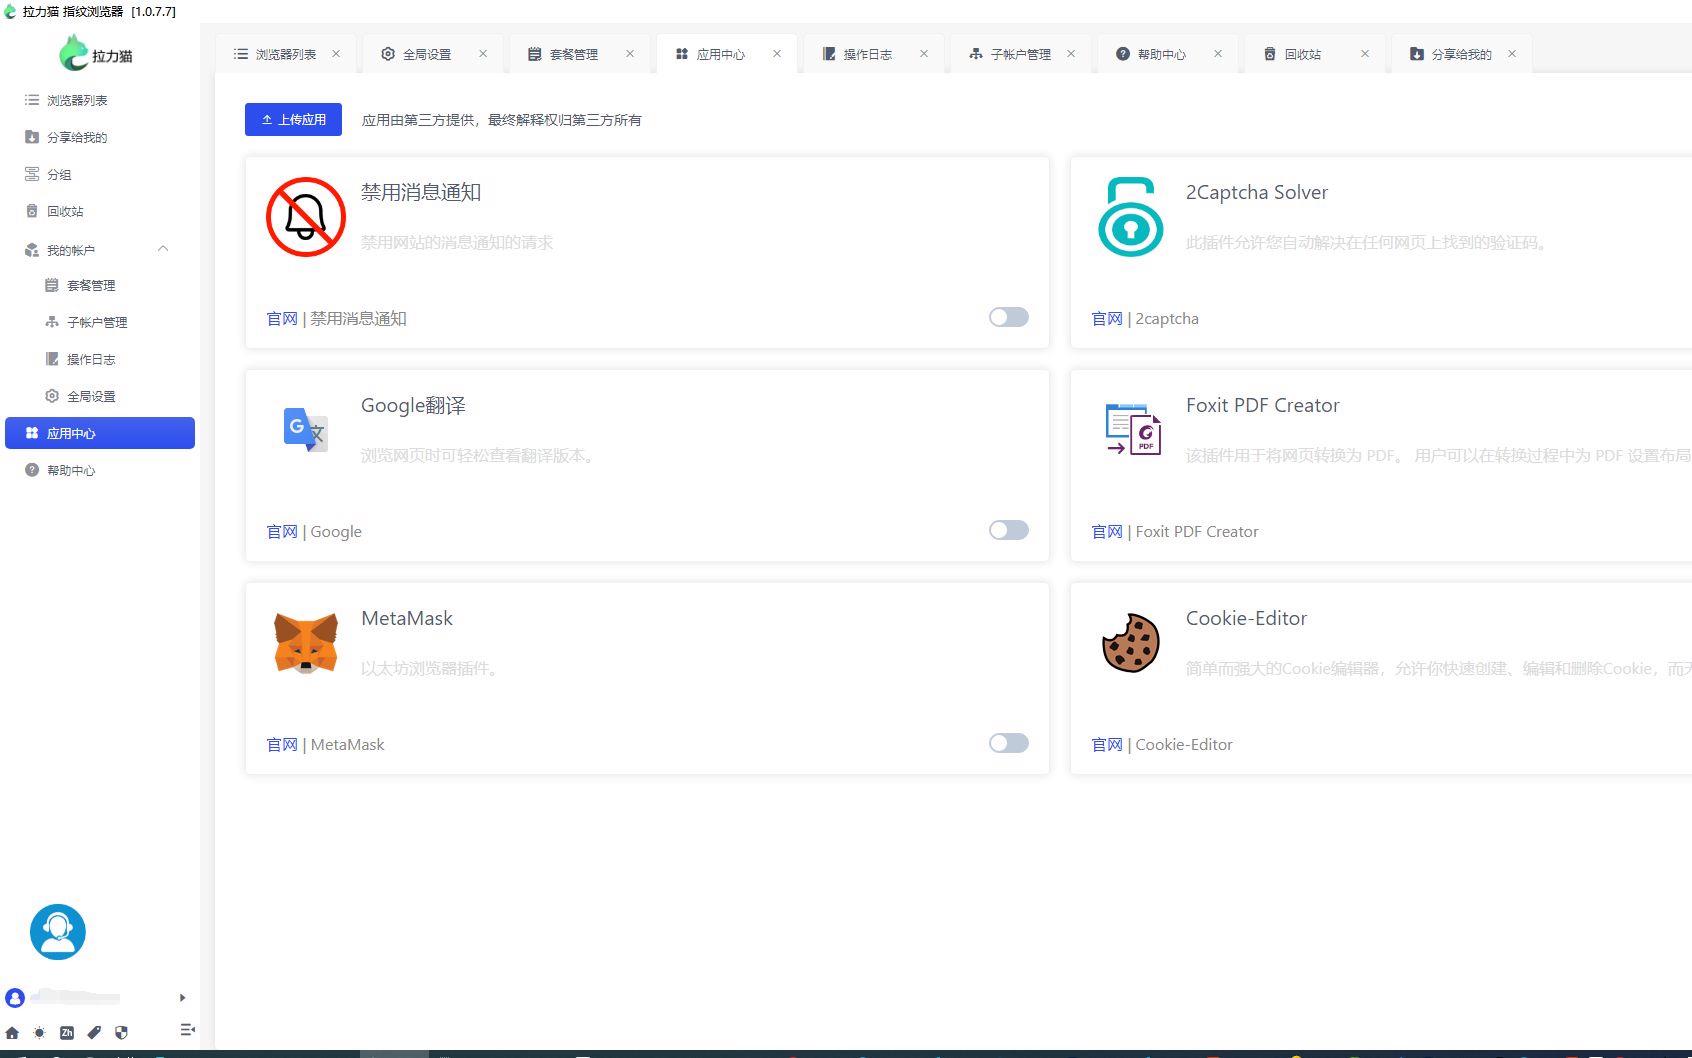Image resolution: width=1692 pixels, height=1058 pixels.
Task: Enable the Google翻译 toggle switch
Action: tap(1008, 530)
